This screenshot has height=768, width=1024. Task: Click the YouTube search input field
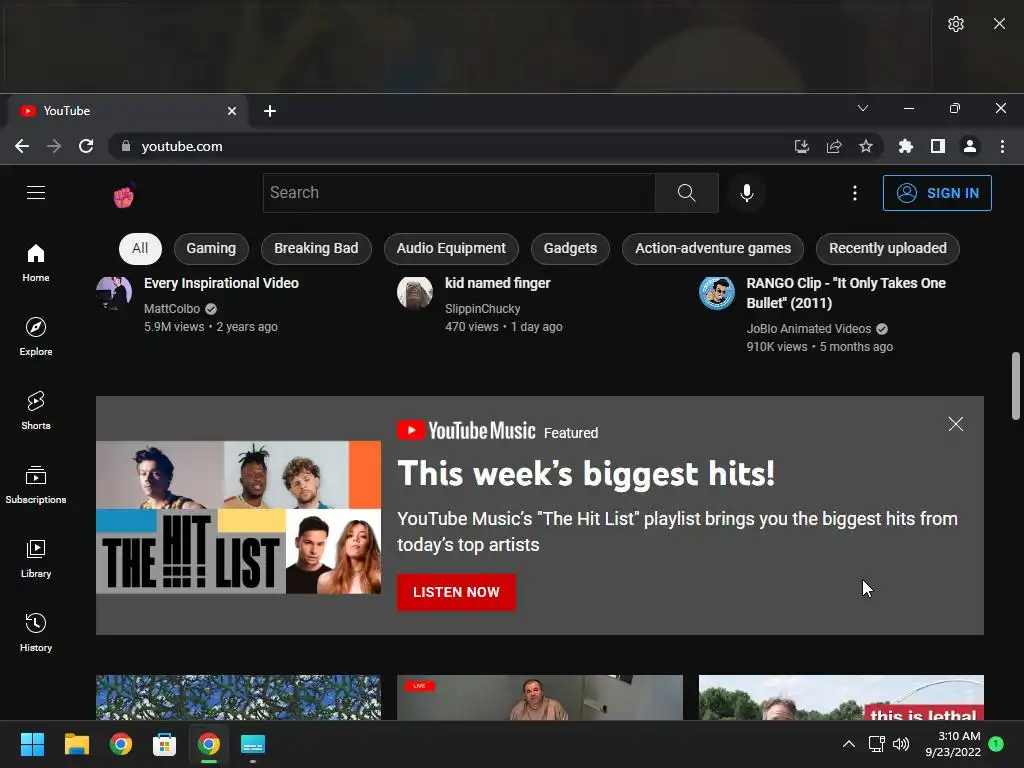coord(459,193)
